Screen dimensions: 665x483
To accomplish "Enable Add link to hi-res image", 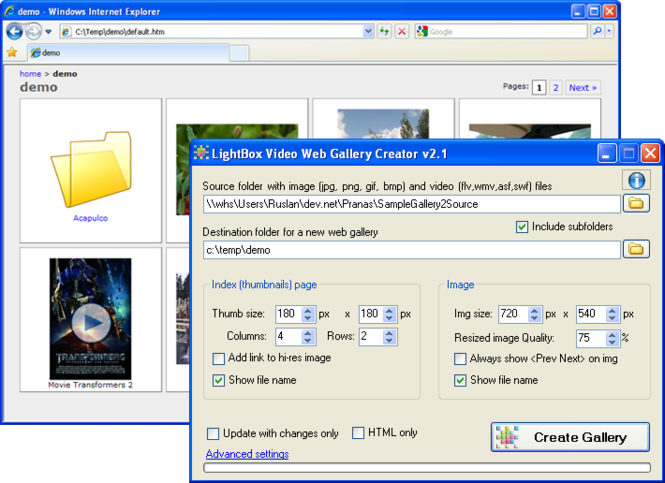I will coord(218,359).
